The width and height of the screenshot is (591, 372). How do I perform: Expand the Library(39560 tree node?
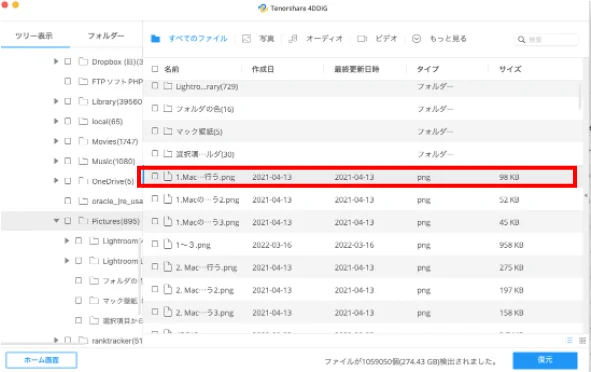56,101
